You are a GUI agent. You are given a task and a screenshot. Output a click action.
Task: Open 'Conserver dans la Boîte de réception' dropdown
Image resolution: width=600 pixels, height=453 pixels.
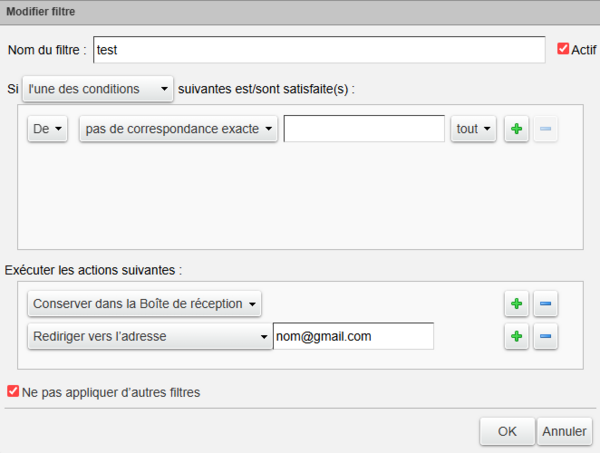pos(144,304)
